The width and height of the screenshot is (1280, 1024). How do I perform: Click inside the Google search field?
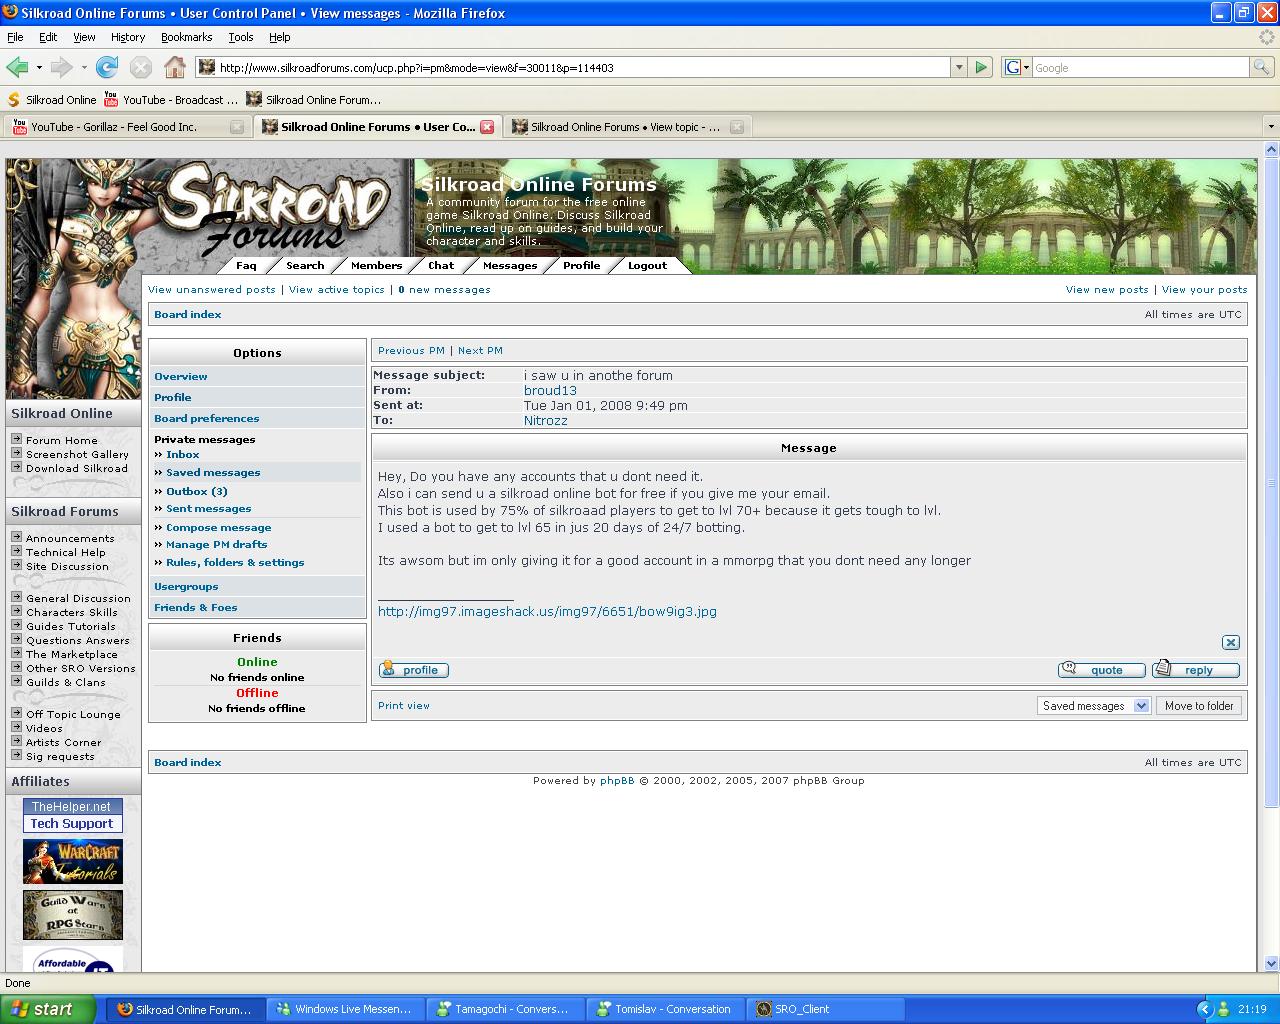click(1138, 67)
